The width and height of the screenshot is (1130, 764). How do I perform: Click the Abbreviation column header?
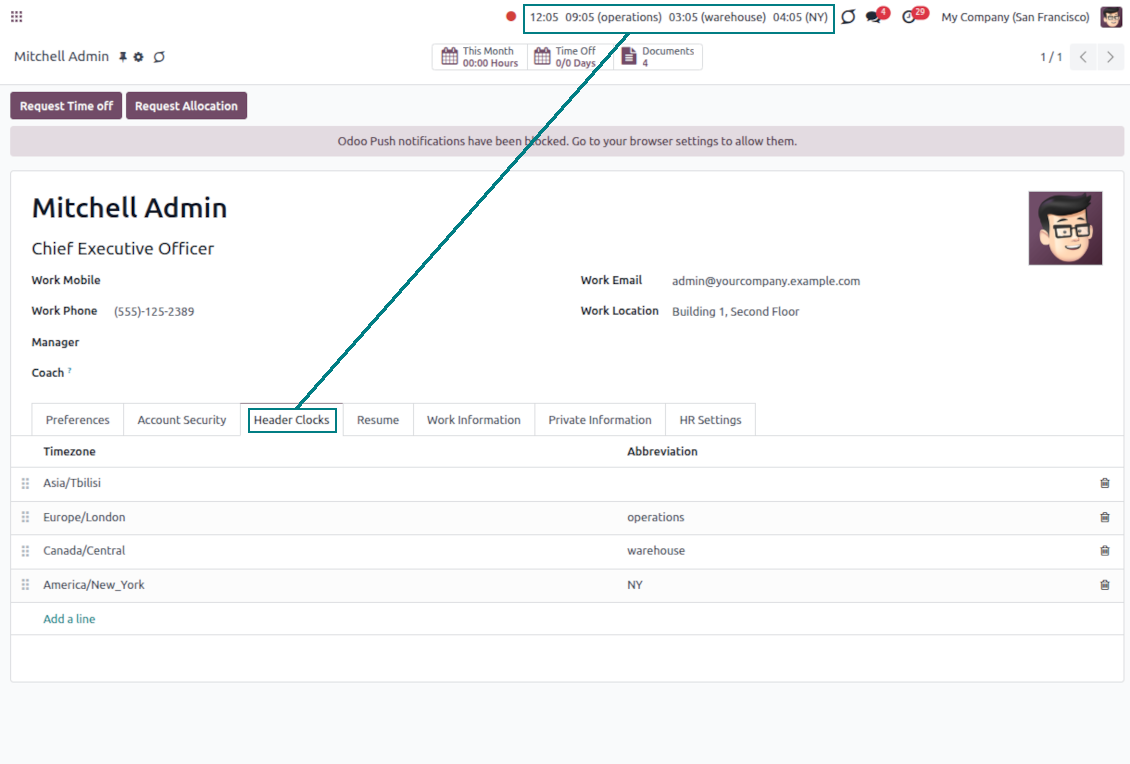pyautogui.click(x=662, y=451)
